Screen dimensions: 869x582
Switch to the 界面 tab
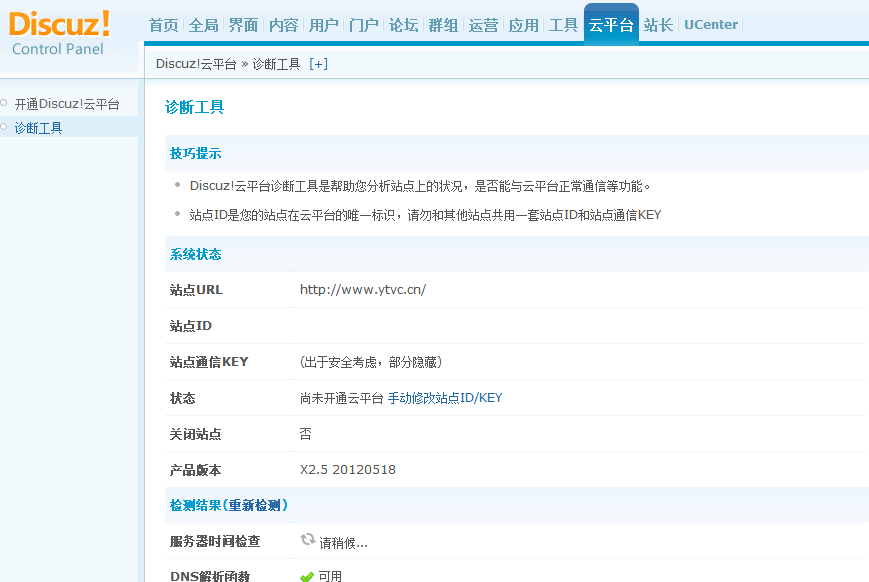[x=243, y=25]
